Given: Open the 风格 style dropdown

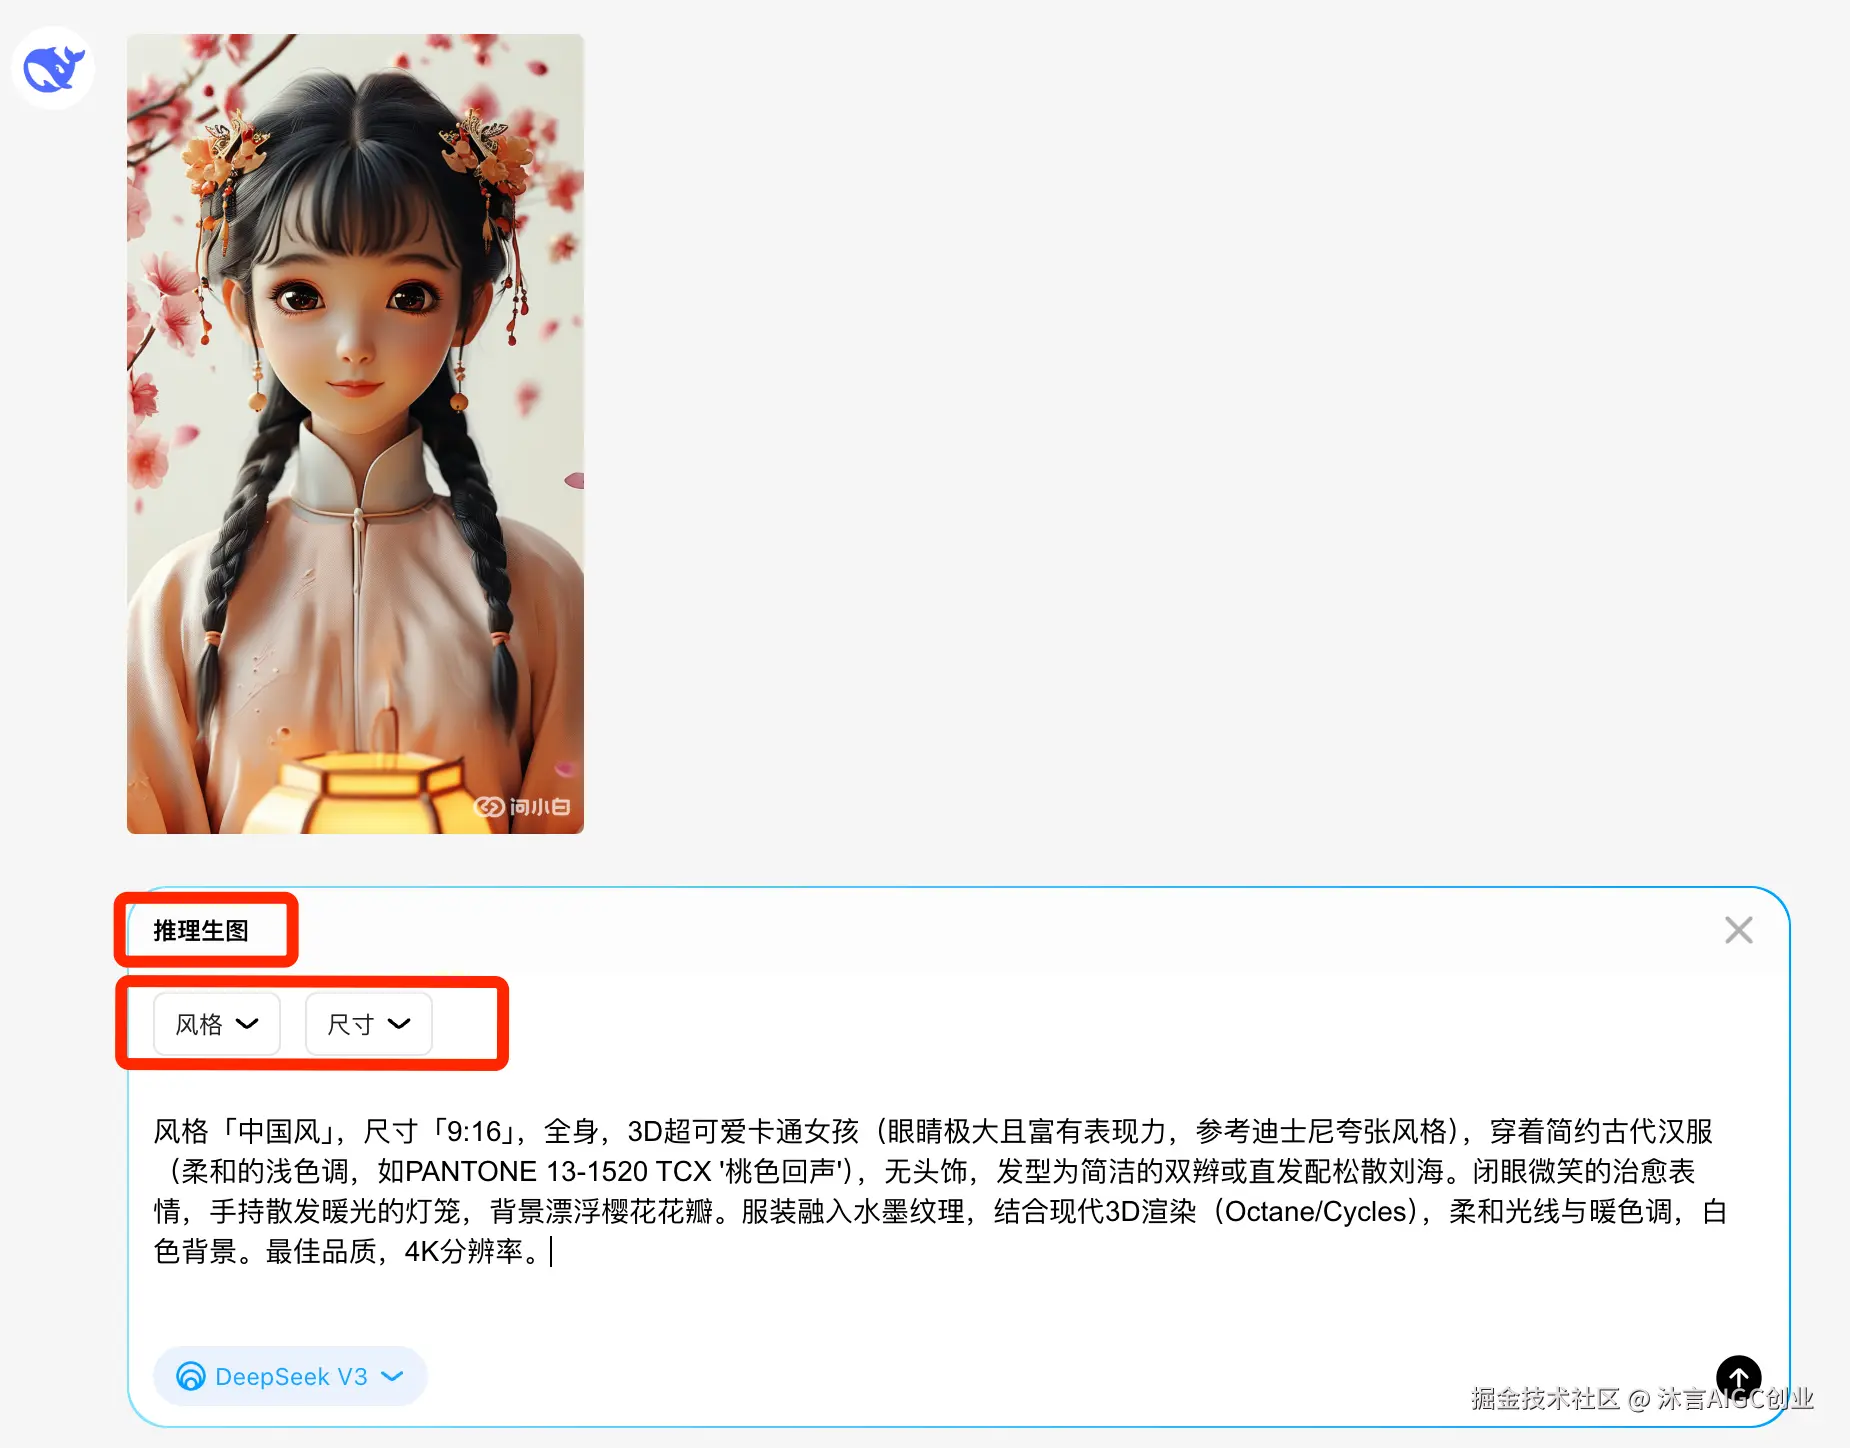Looking at the screenshot, I should pyautogui.click(x=217, y=1024).
